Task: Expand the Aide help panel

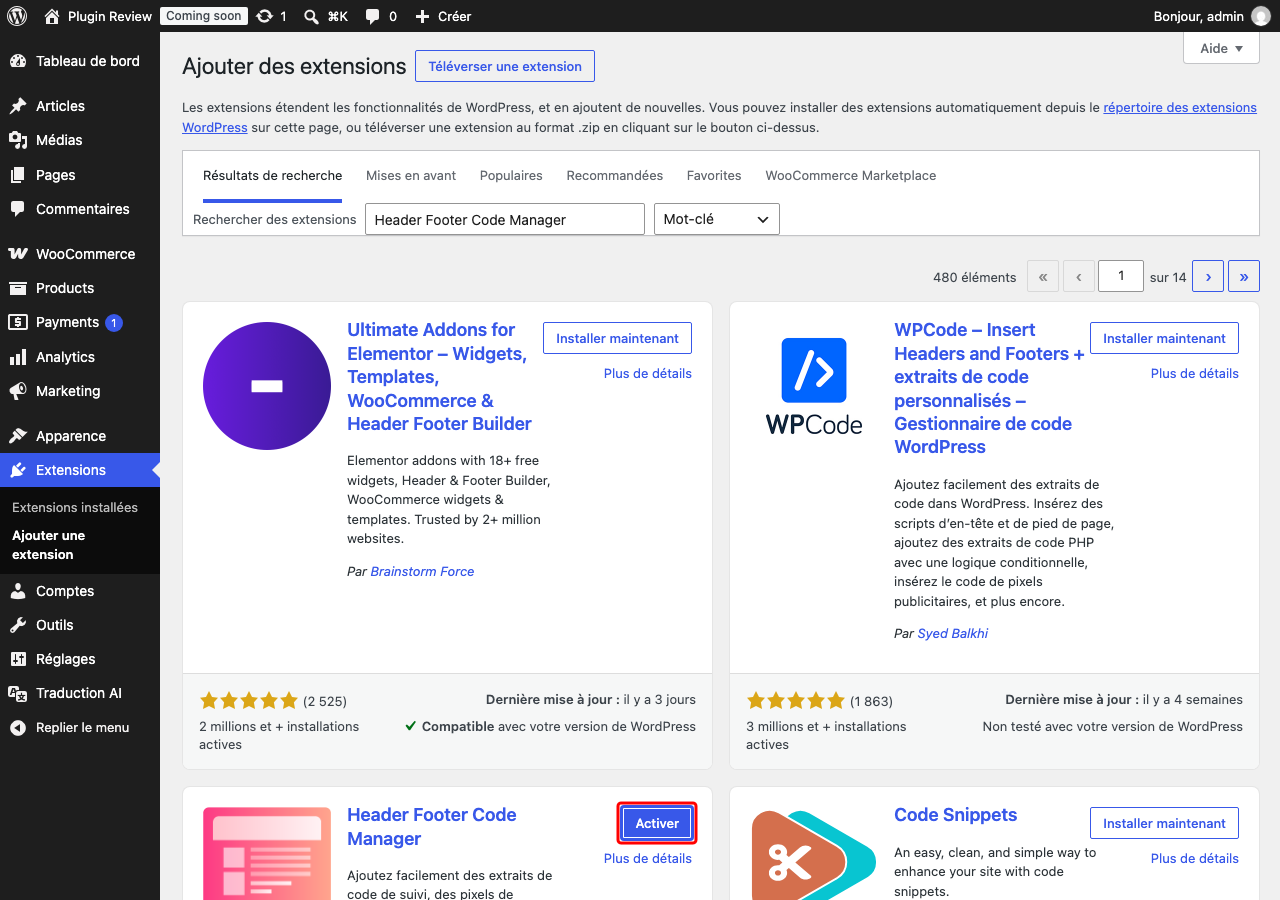Action: [1221, 48]
